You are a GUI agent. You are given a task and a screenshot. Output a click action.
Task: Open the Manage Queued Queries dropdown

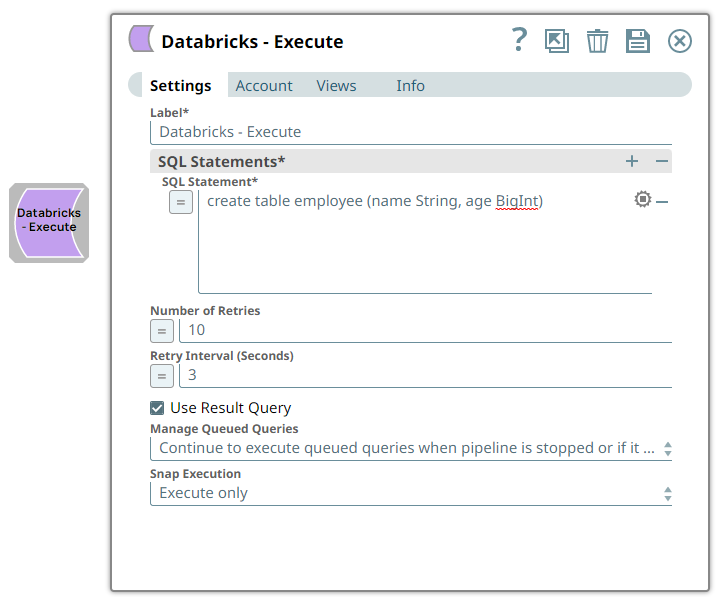coord(410,448)
